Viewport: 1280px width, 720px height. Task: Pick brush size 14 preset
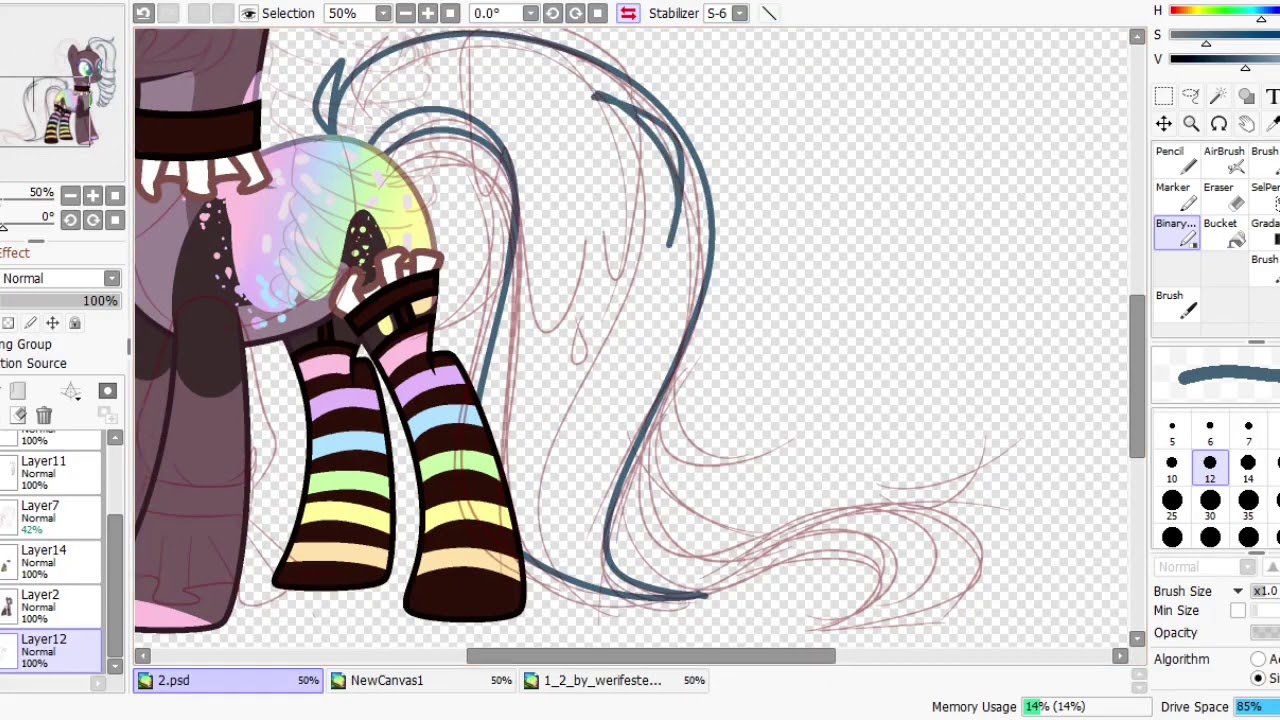[1248, 469]
